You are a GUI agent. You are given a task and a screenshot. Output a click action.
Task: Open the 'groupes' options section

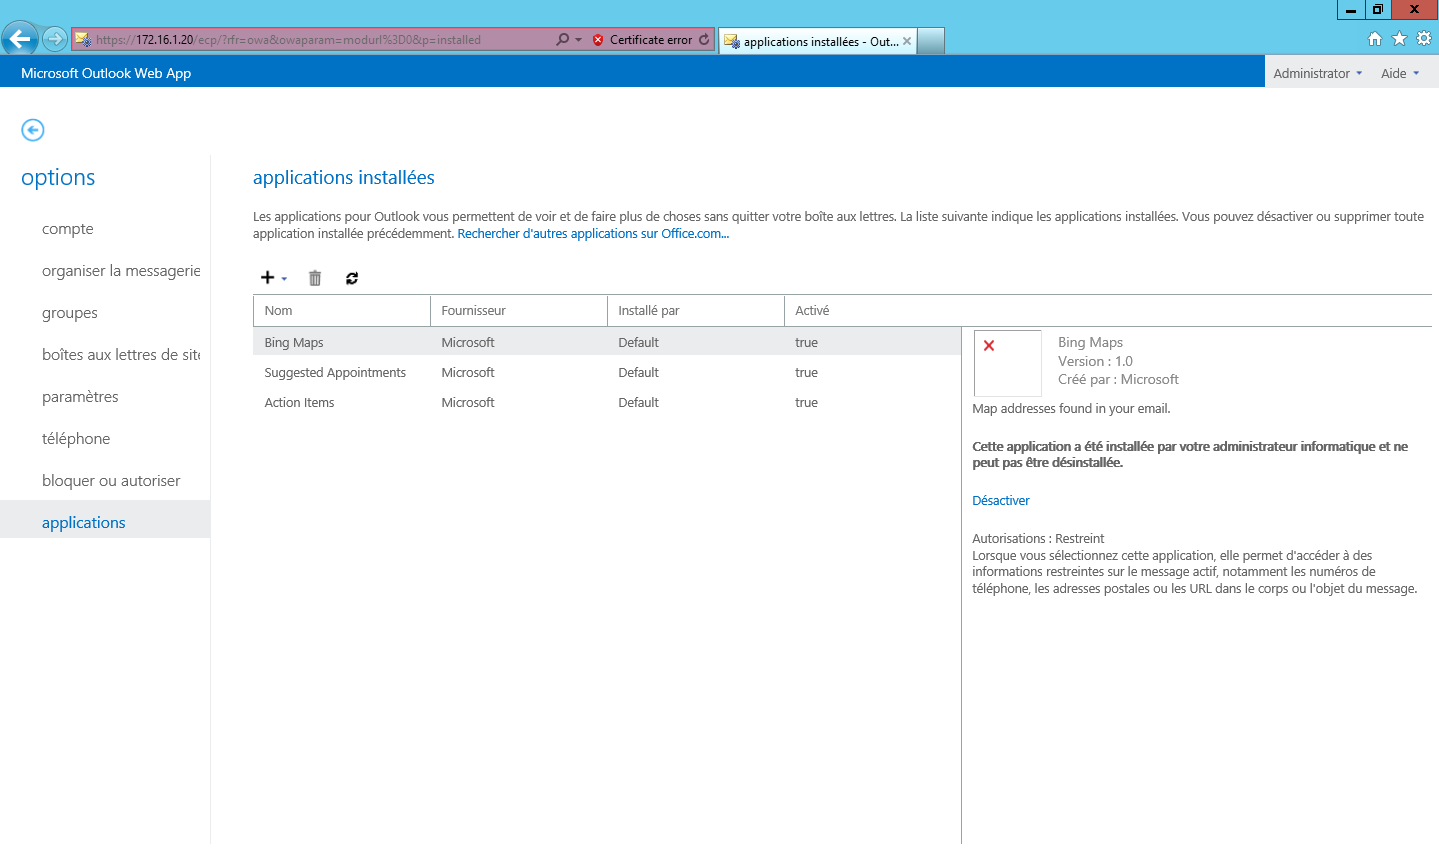pyautogui.click(x=70, y=313)
